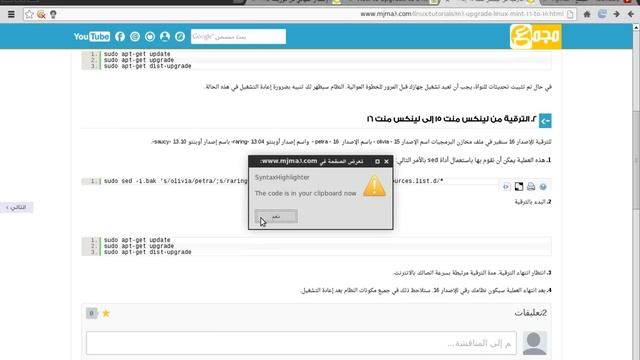The width and height of the screenshot is (640, 360).
Task: Open the user profile icon in header
Action: (x=165, y=37)
